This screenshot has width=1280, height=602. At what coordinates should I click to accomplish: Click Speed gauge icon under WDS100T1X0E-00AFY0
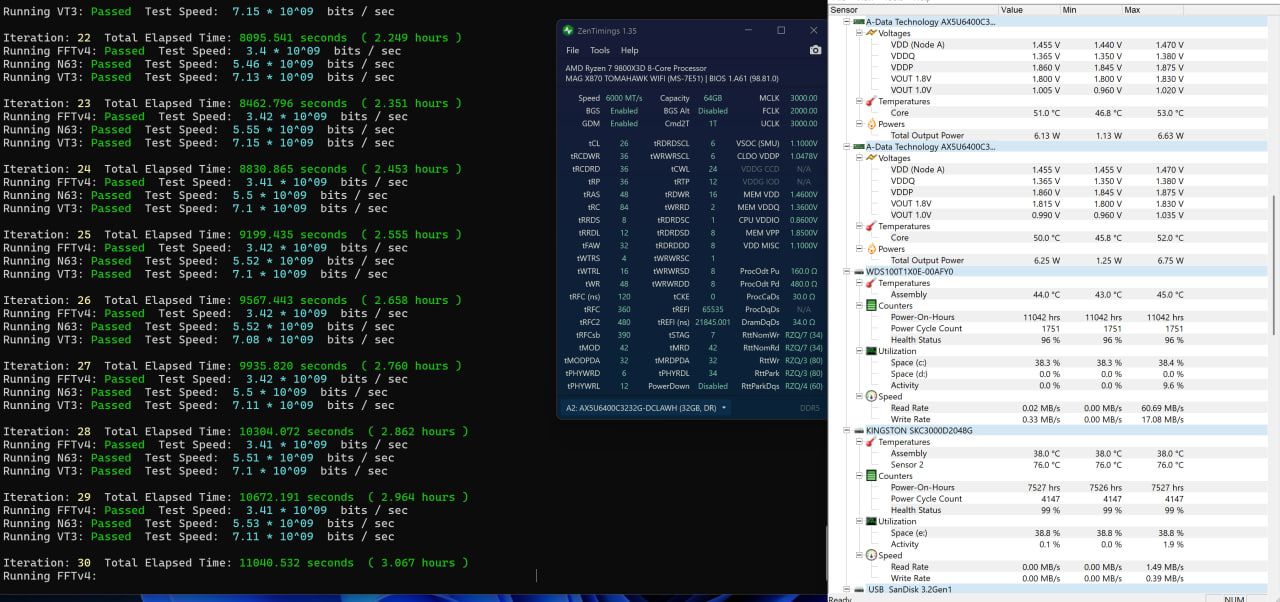point(870,396)
